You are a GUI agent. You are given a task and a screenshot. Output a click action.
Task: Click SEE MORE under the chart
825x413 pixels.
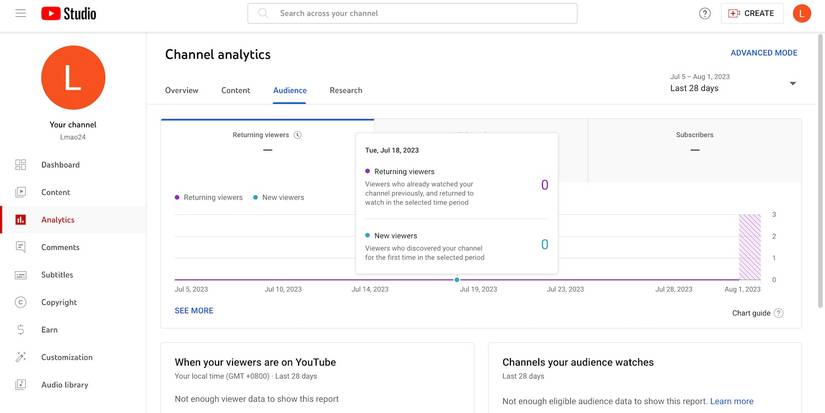coord(194,311)
